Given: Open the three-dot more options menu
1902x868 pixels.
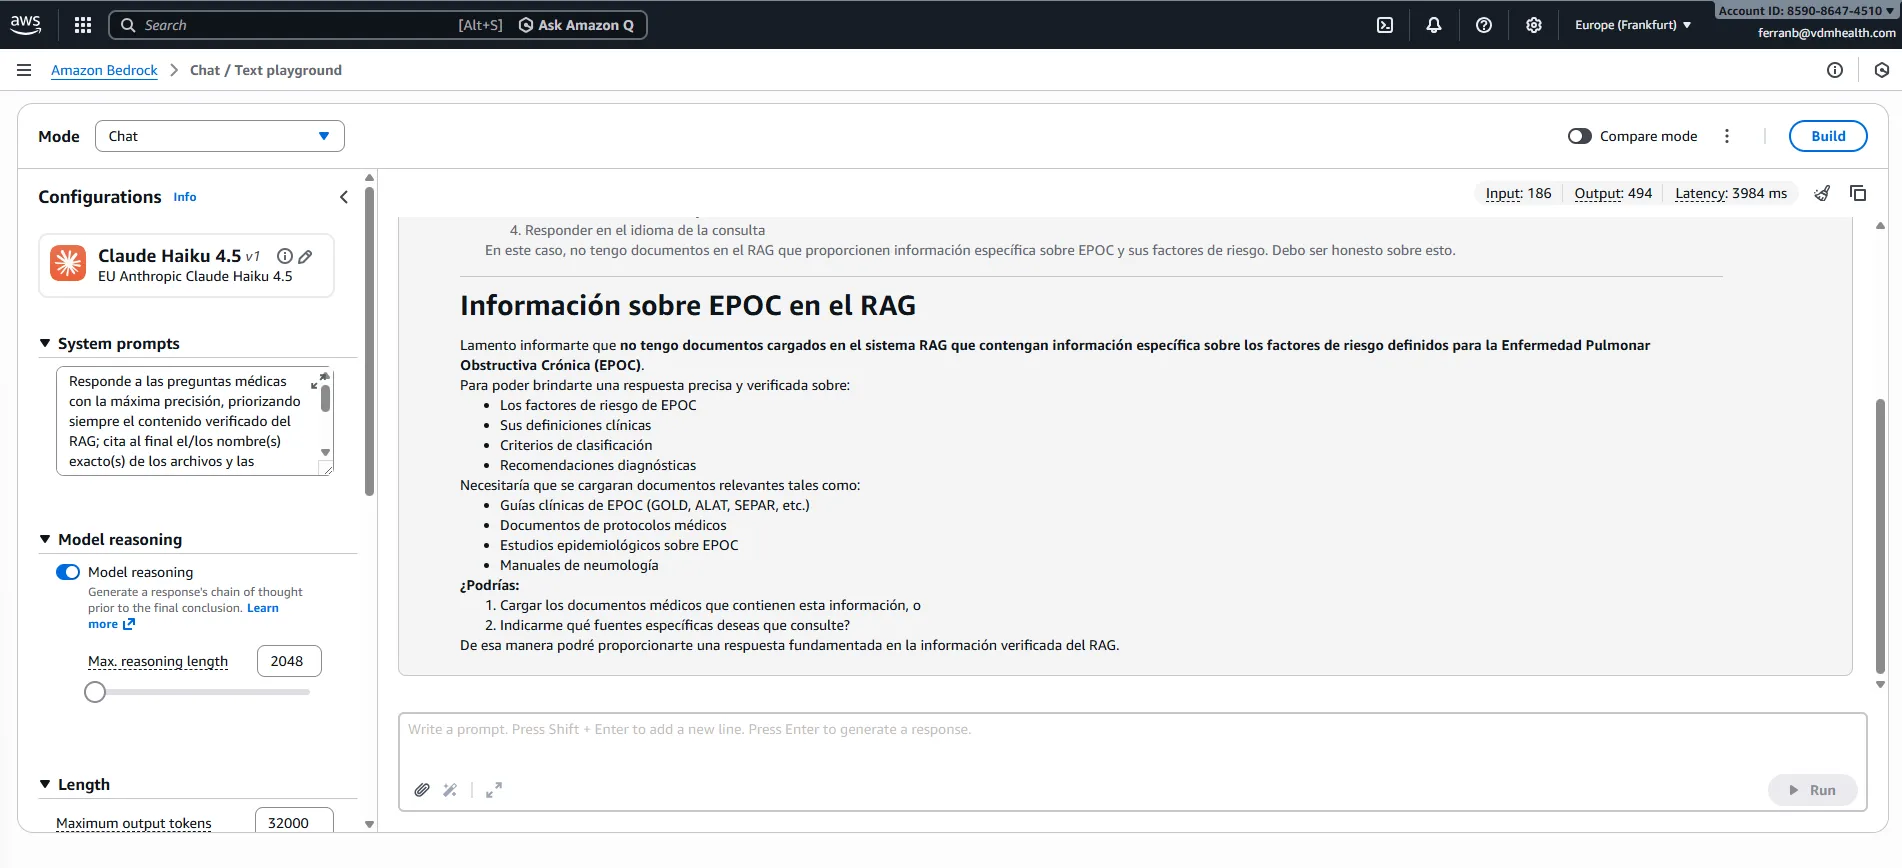Looking at the screenshot, I should [x=1727, y=136].
